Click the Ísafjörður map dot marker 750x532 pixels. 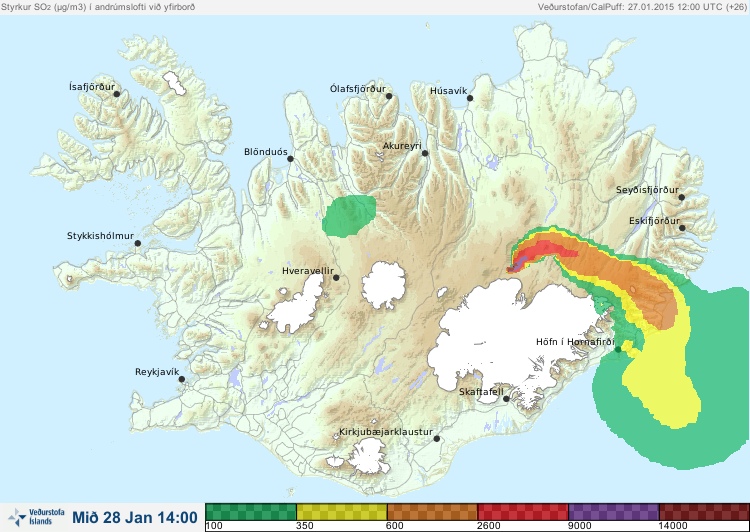[116, 94]
